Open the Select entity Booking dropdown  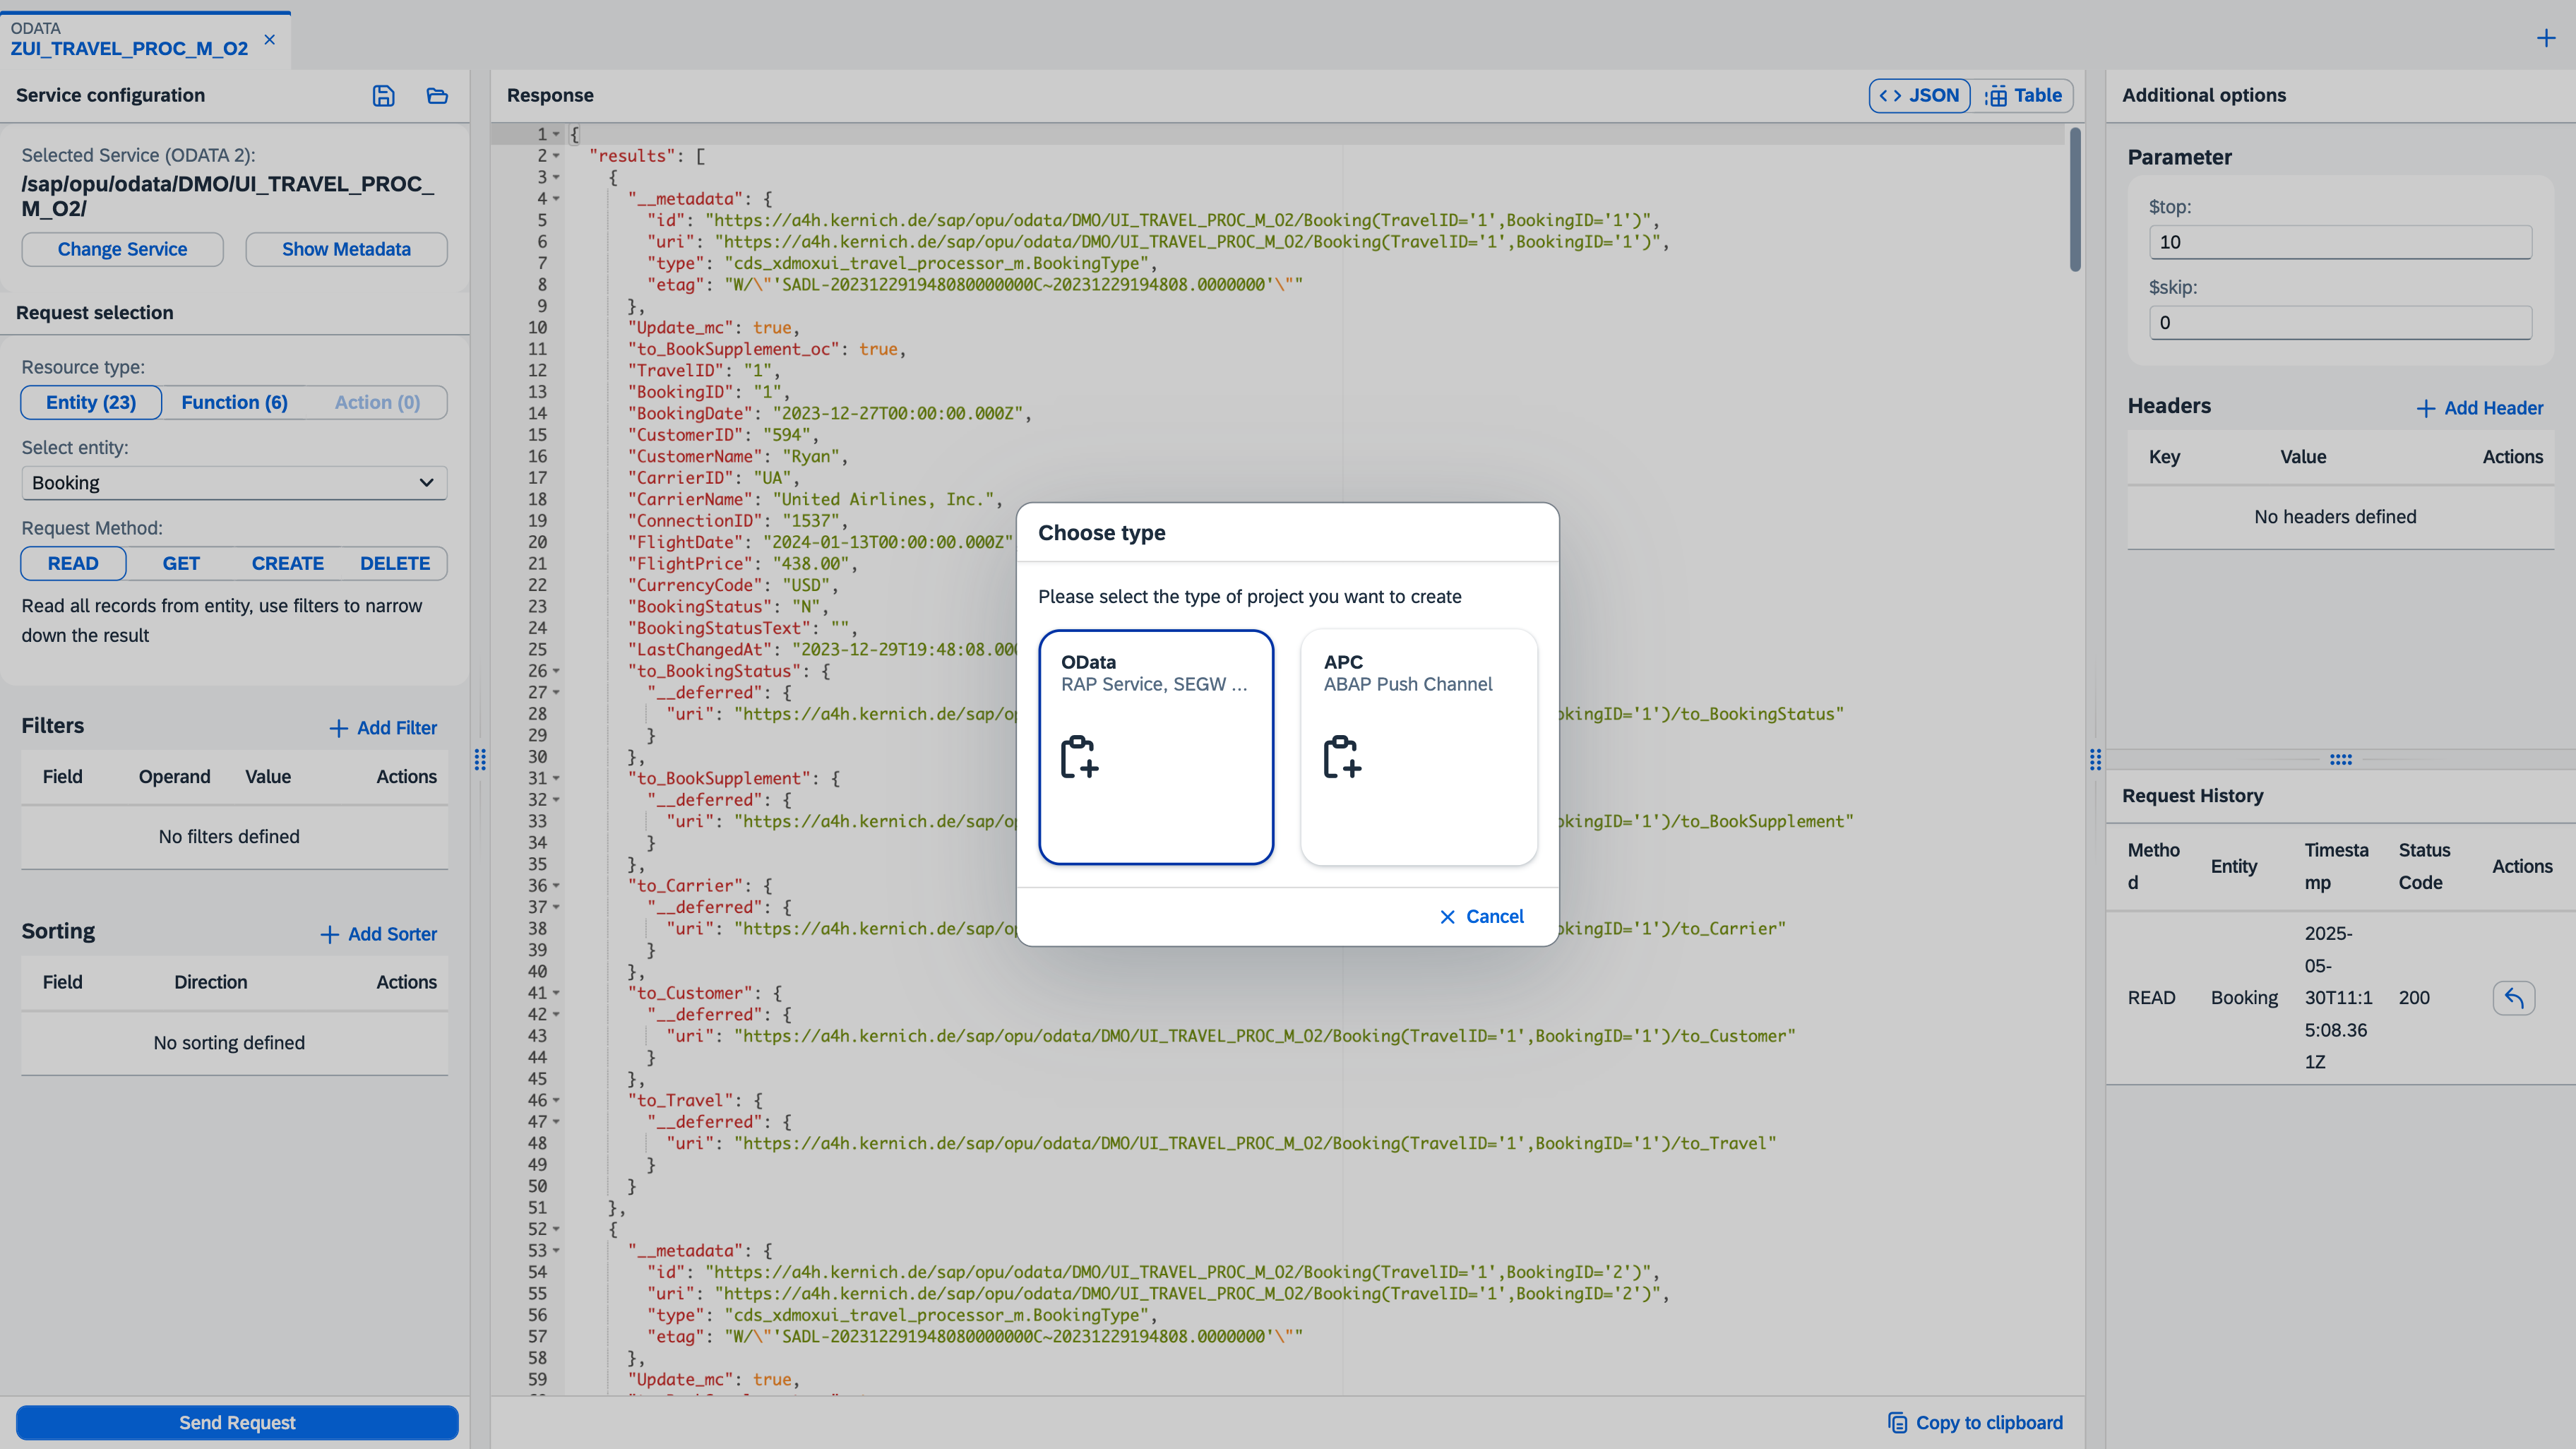click(234, 483)
